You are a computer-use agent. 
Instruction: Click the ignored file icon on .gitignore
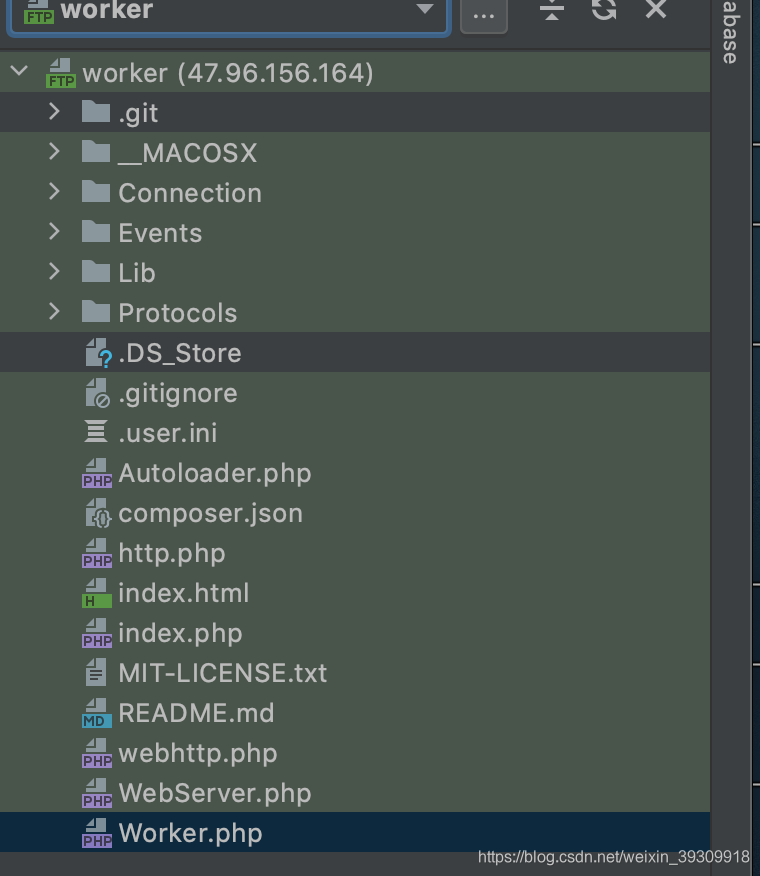97,392
